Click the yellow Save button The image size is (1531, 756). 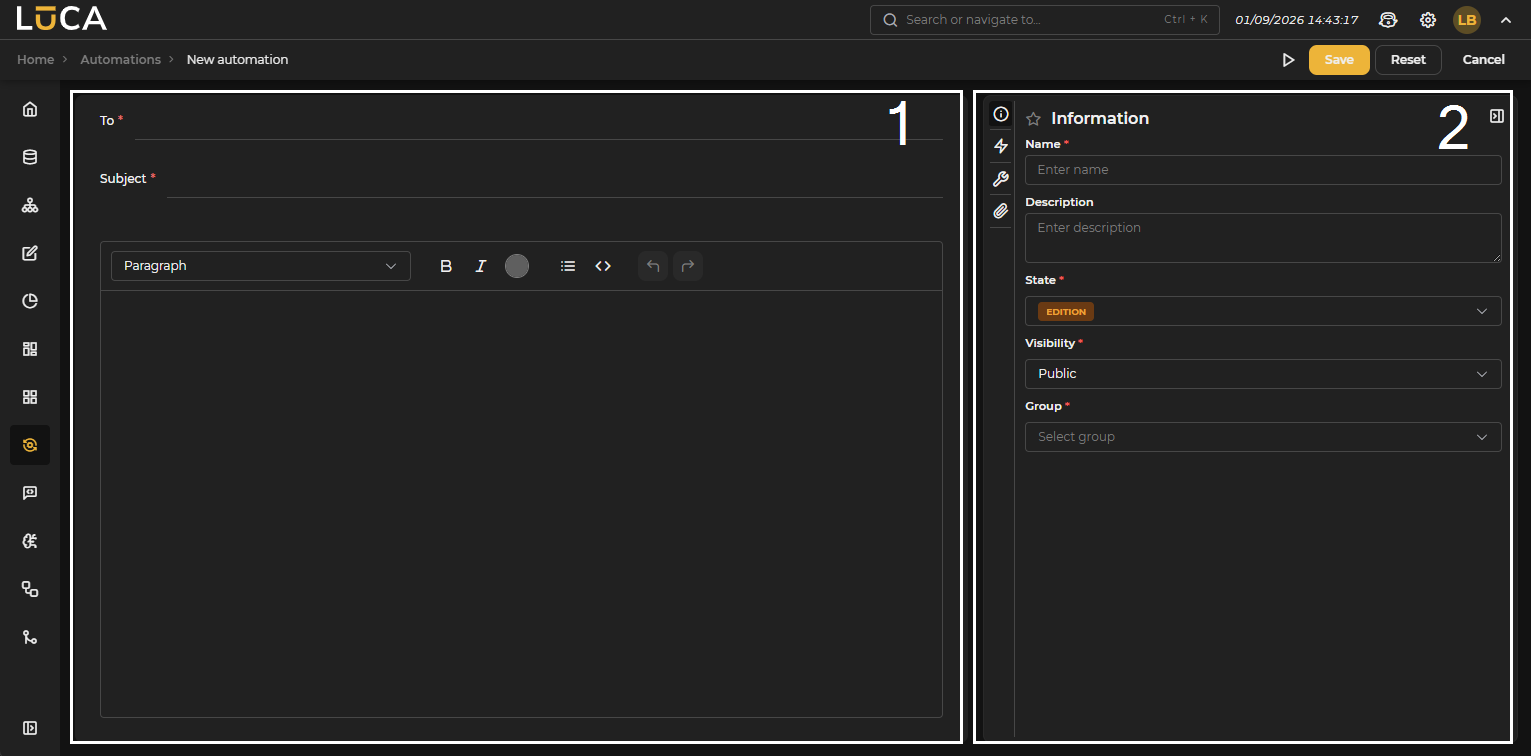point(1339,60)
